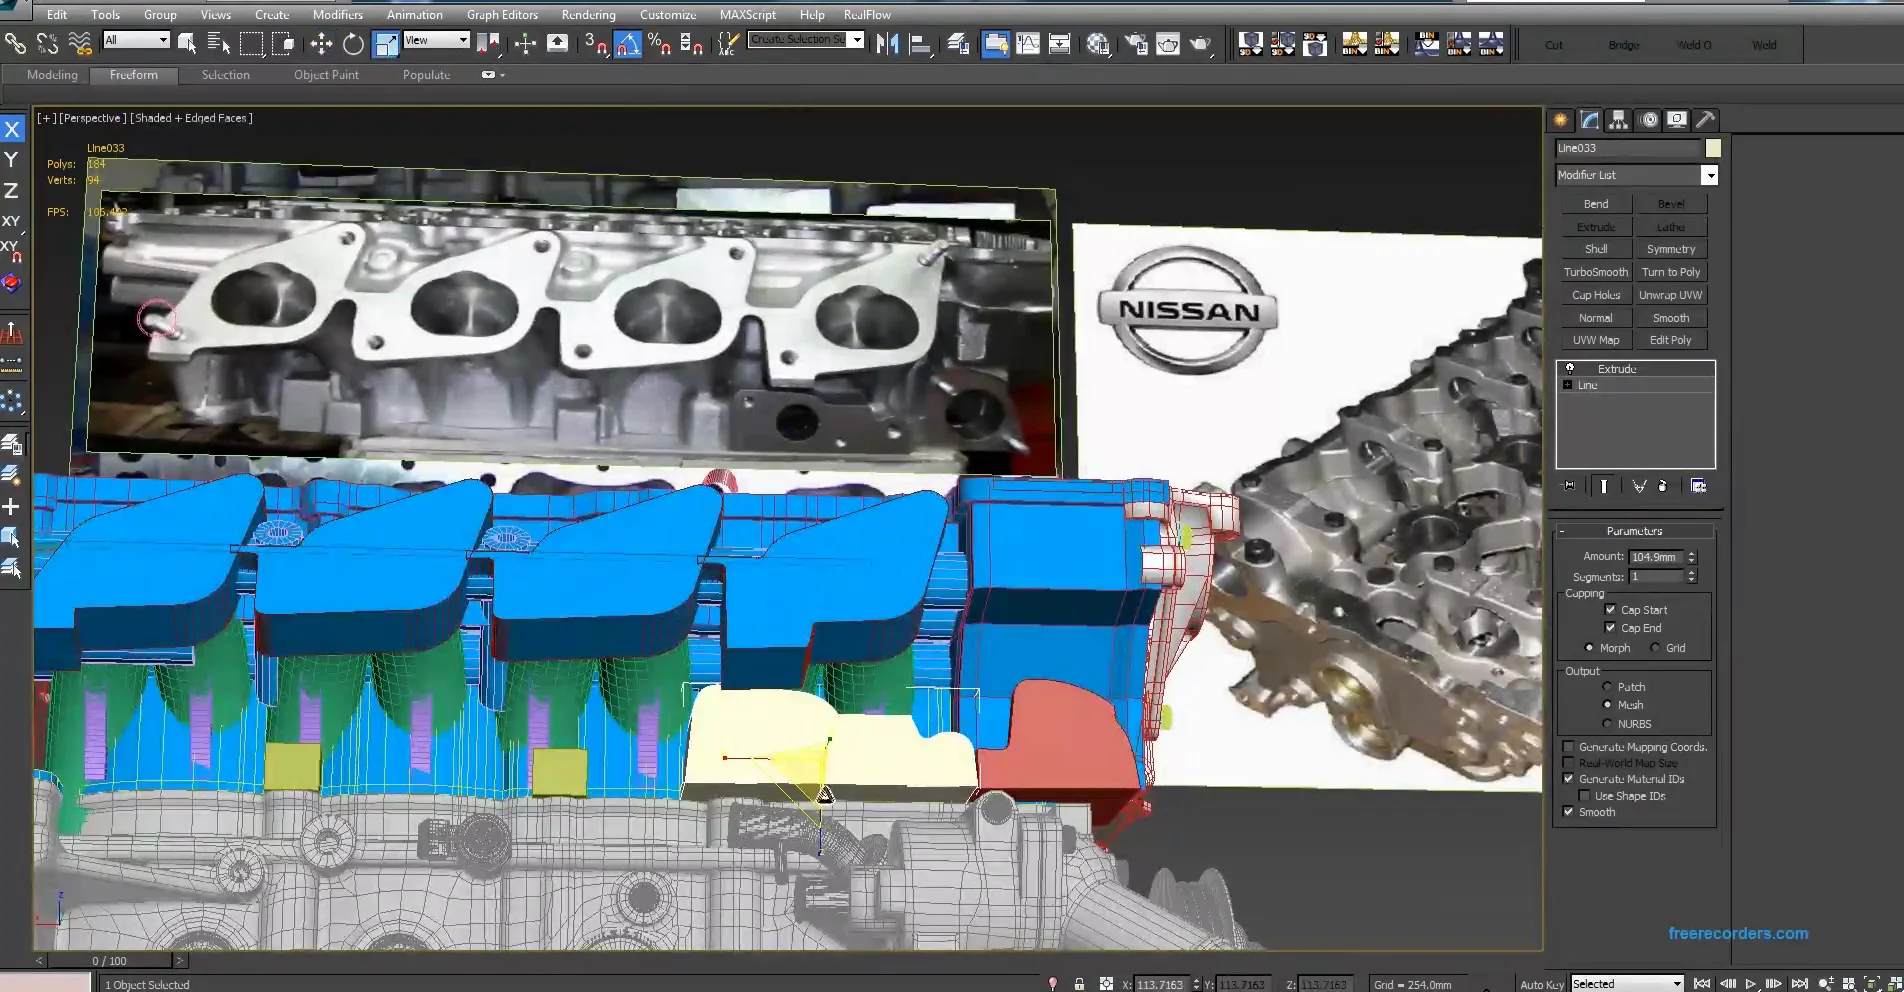1904x992 pixels.
Task: Open the Modifiers menu
Action: click(x=337, y=14)
